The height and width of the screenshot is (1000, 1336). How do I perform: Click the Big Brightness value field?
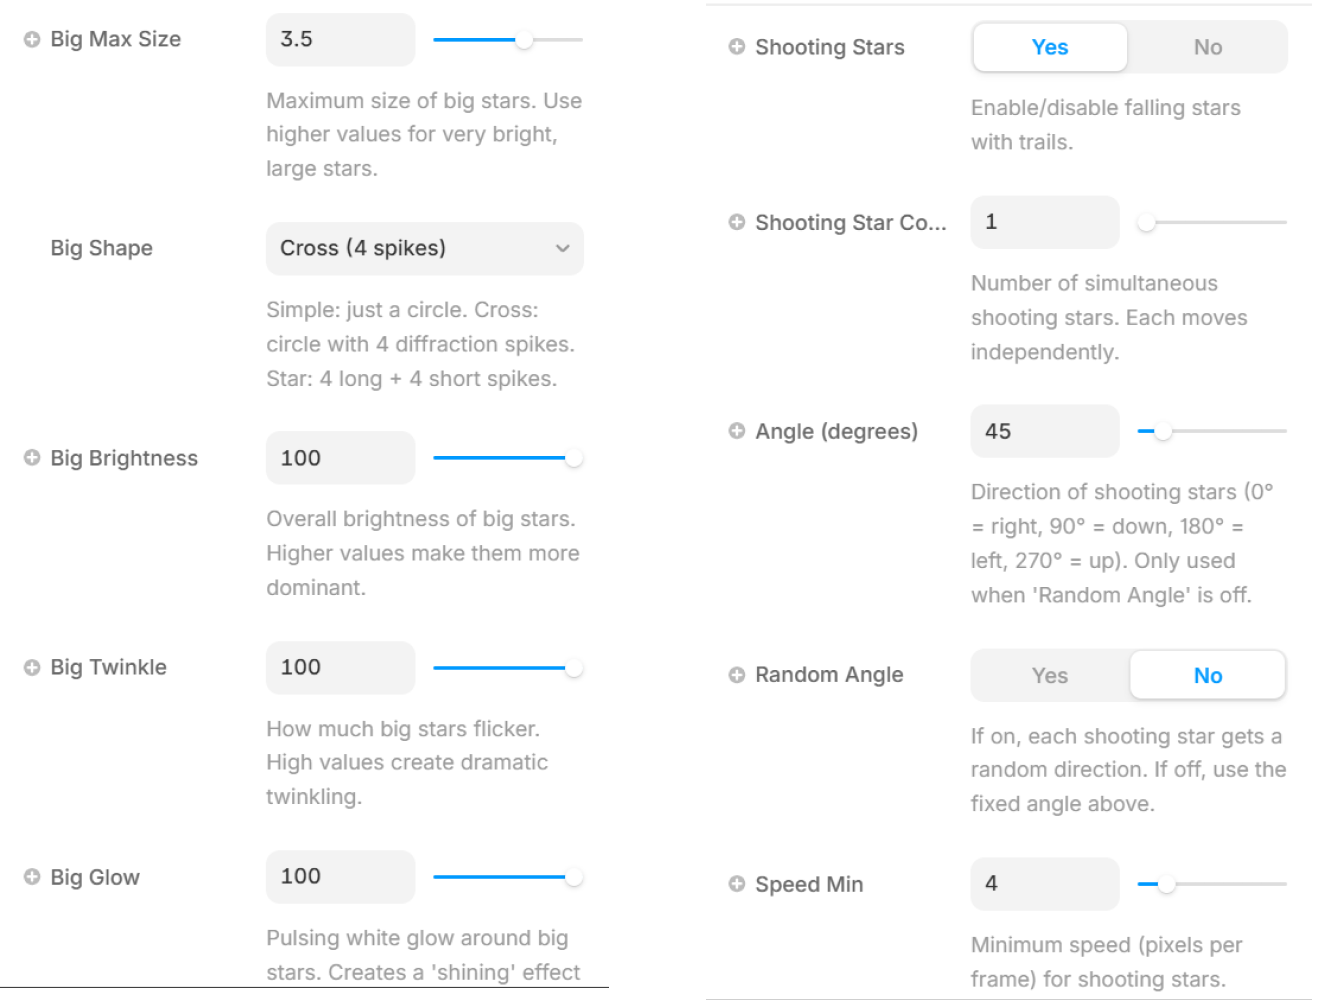pos(340,458)
